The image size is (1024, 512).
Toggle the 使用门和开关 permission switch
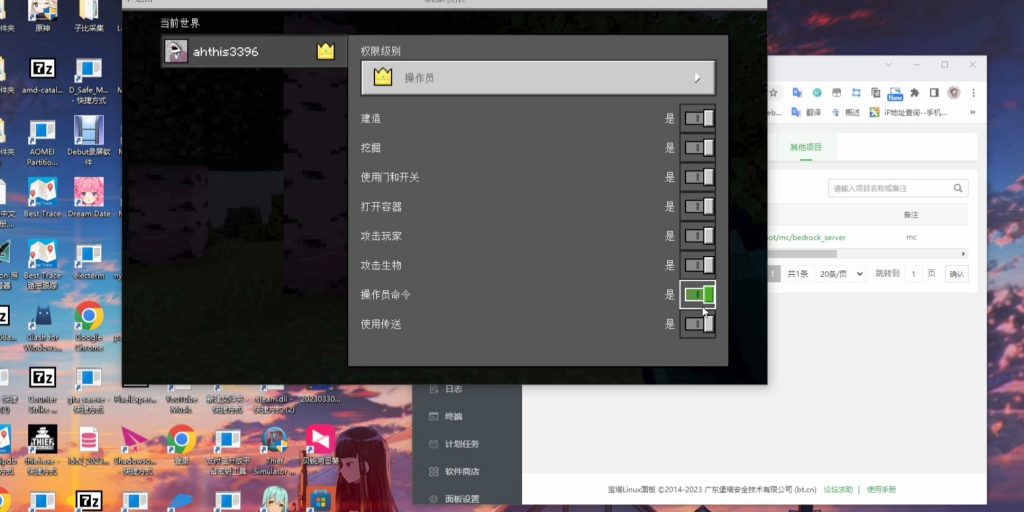[697, 177]
